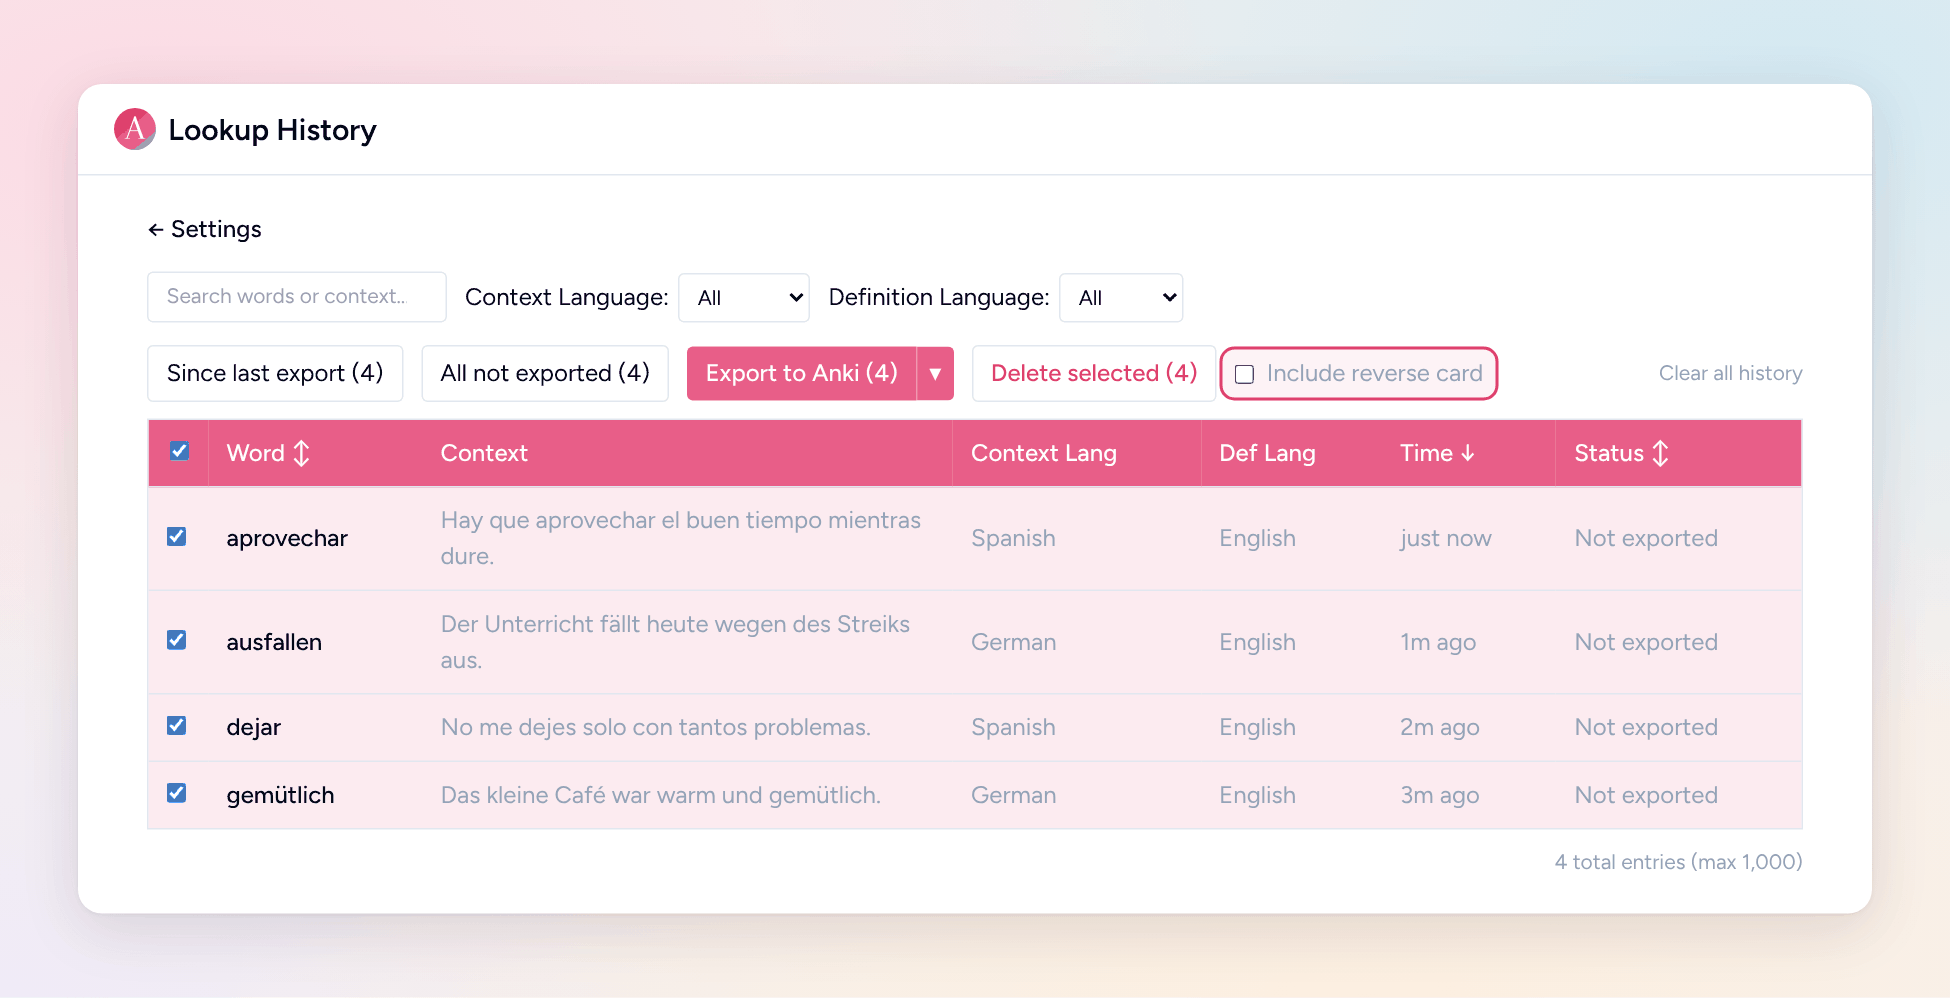The image size is (1950, 998).
Task: Click English Def Lang cell in gemütlich row
Action: click(x=1258, y=795)
